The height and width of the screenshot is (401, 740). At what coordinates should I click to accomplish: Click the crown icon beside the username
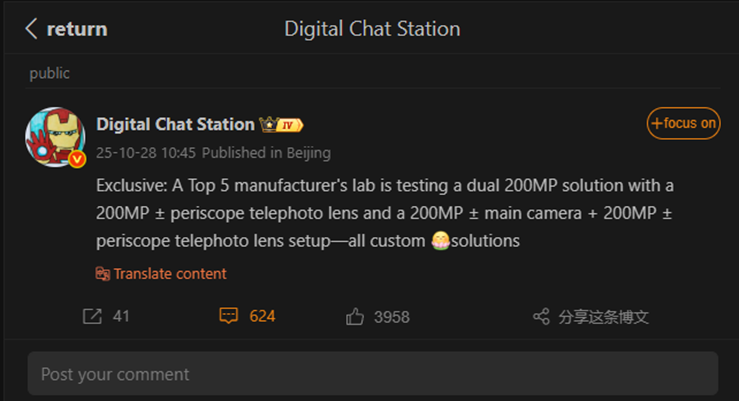(268, 124)
